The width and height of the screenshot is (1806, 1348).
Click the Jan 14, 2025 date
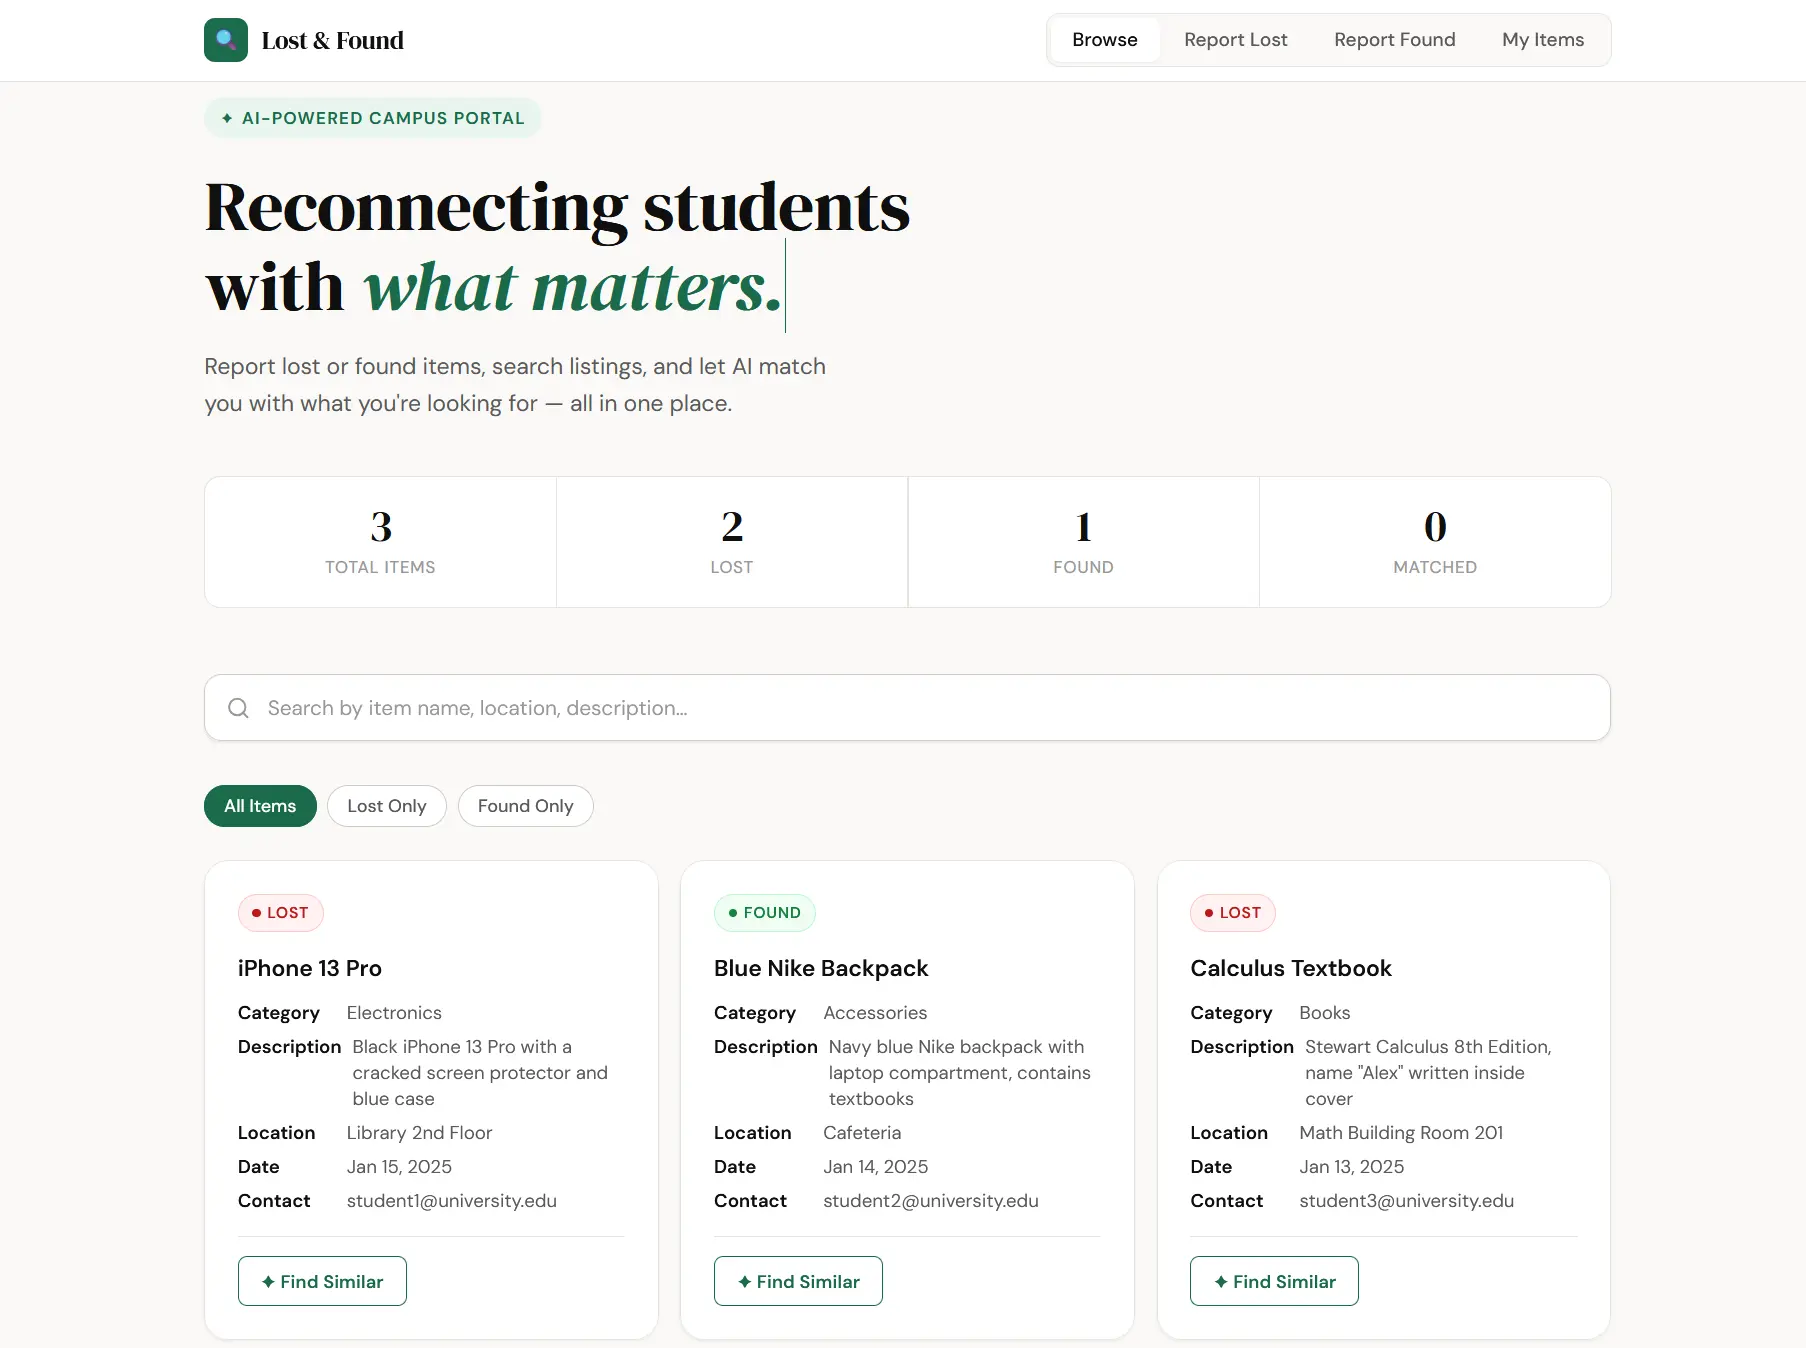[876, 1167]
